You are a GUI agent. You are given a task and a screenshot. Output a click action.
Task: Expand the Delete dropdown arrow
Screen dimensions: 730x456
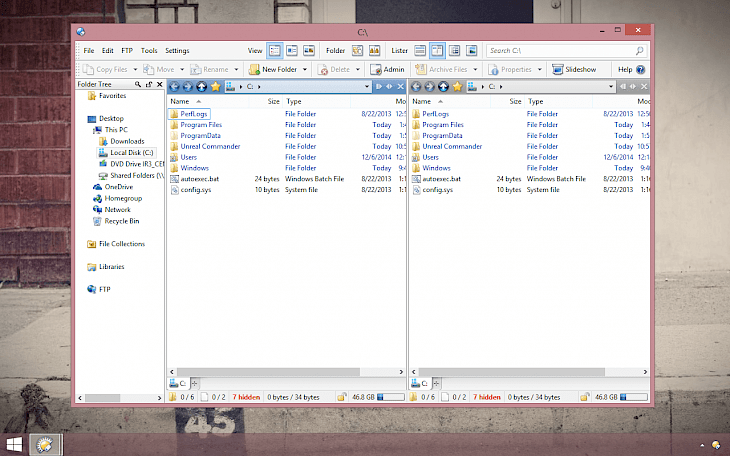coord(358,69)
